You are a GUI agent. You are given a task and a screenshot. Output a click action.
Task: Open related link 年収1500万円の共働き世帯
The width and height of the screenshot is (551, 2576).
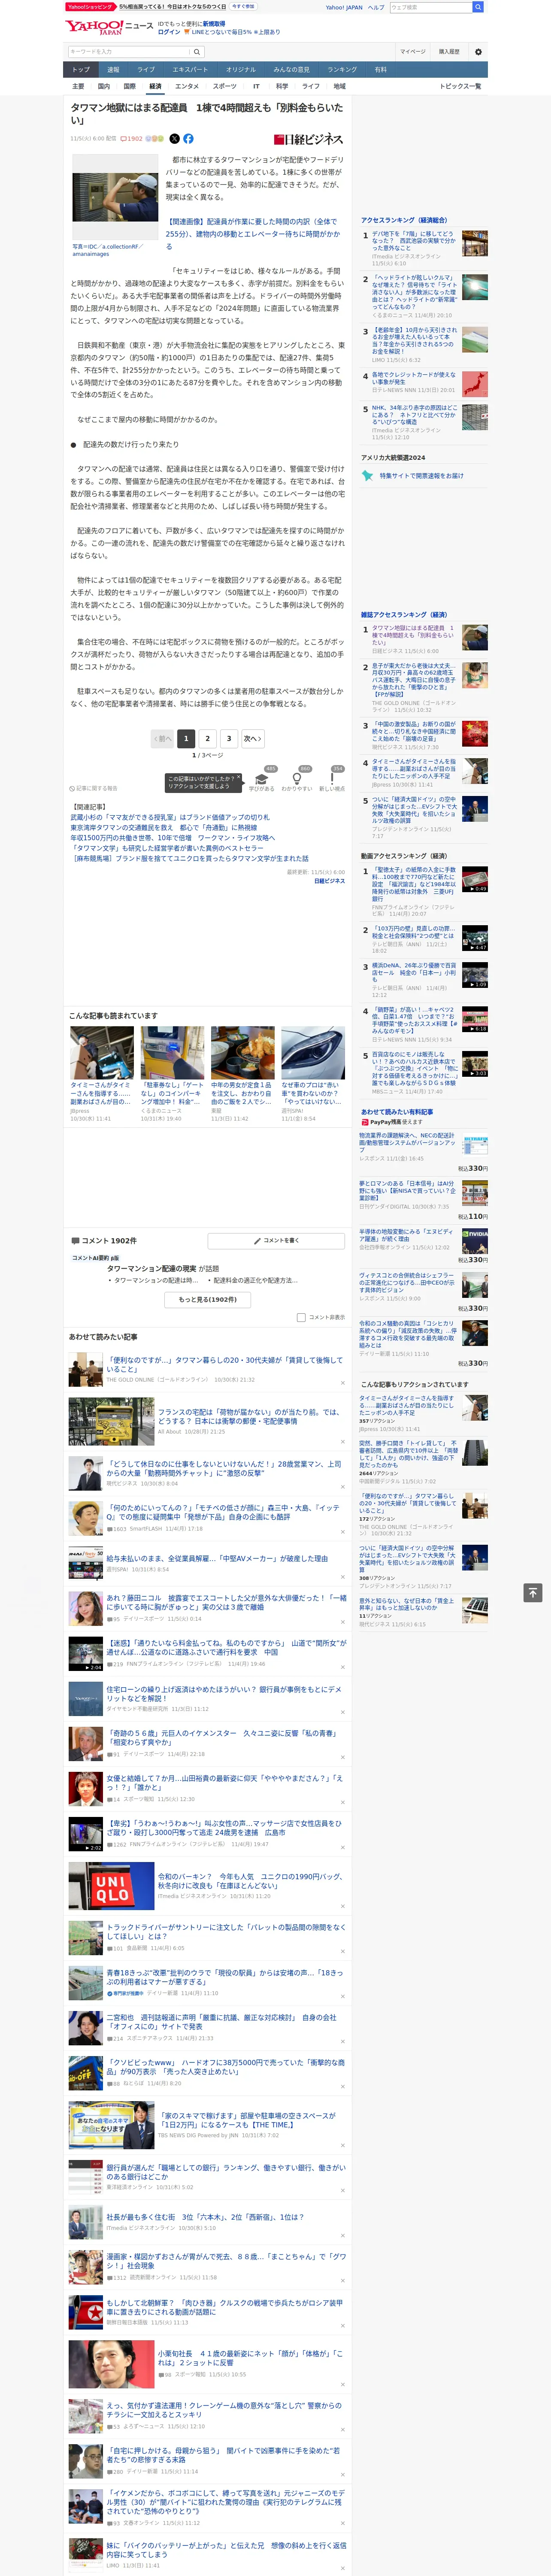(172, 838)
